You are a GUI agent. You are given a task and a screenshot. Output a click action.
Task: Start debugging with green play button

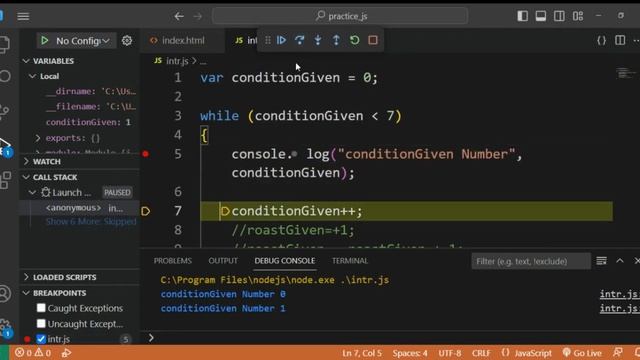click(44, 40)
